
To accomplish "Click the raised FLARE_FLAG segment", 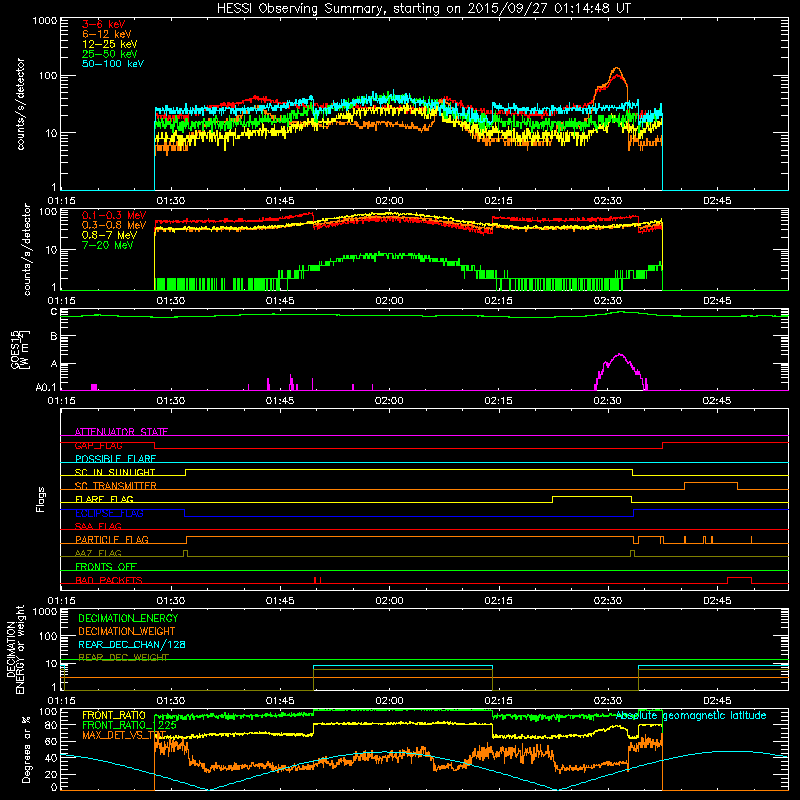I will point(592,496).
